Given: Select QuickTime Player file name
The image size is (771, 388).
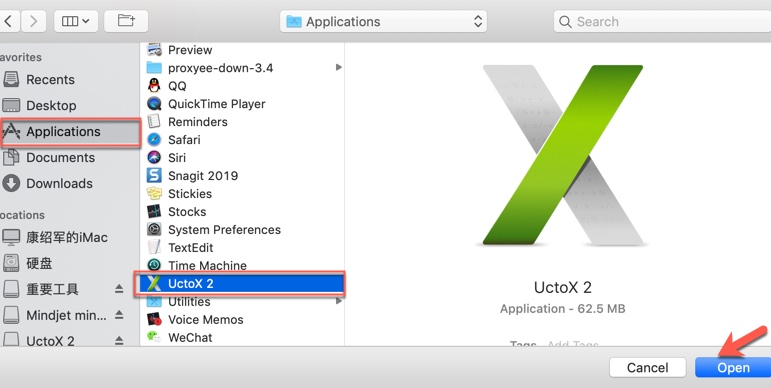Looking at the screenshot, I should (217, 104).
